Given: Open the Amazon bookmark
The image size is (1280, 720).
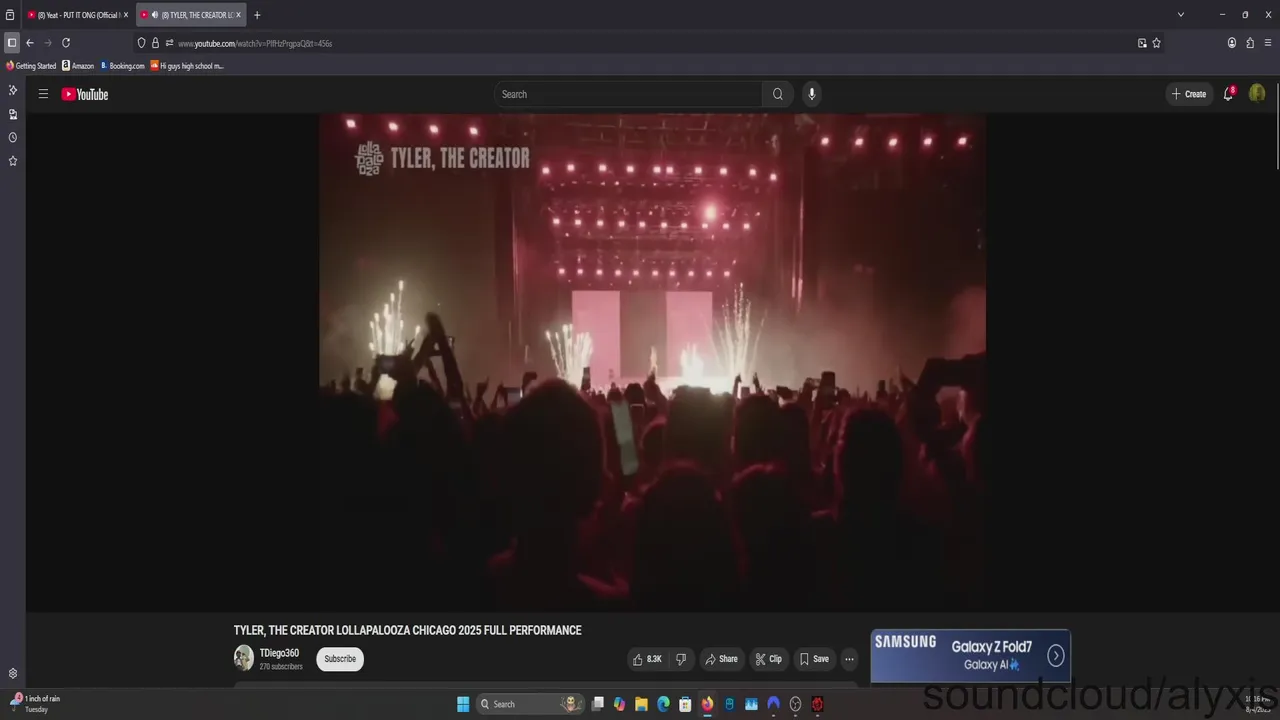Looking at the screenshot, I should point(78,66).
